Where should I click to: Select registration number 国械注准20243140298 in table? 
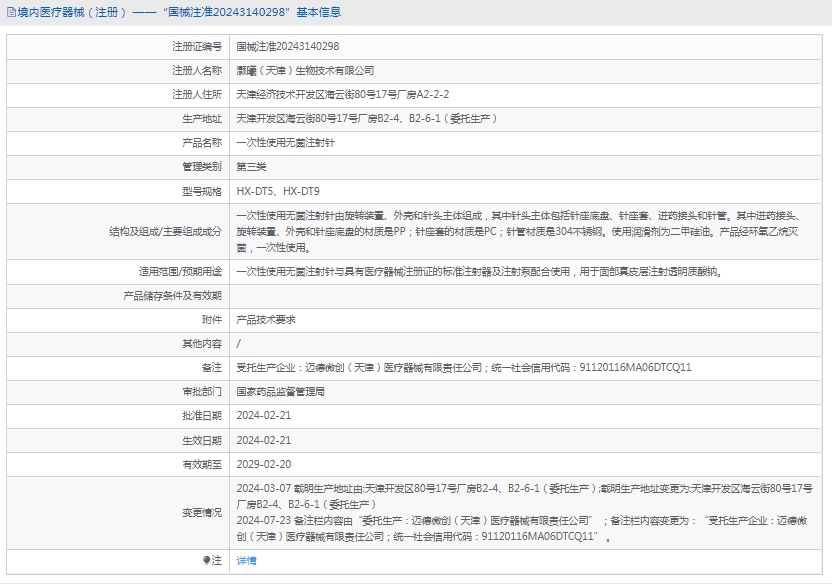click(x=287, y=46)
